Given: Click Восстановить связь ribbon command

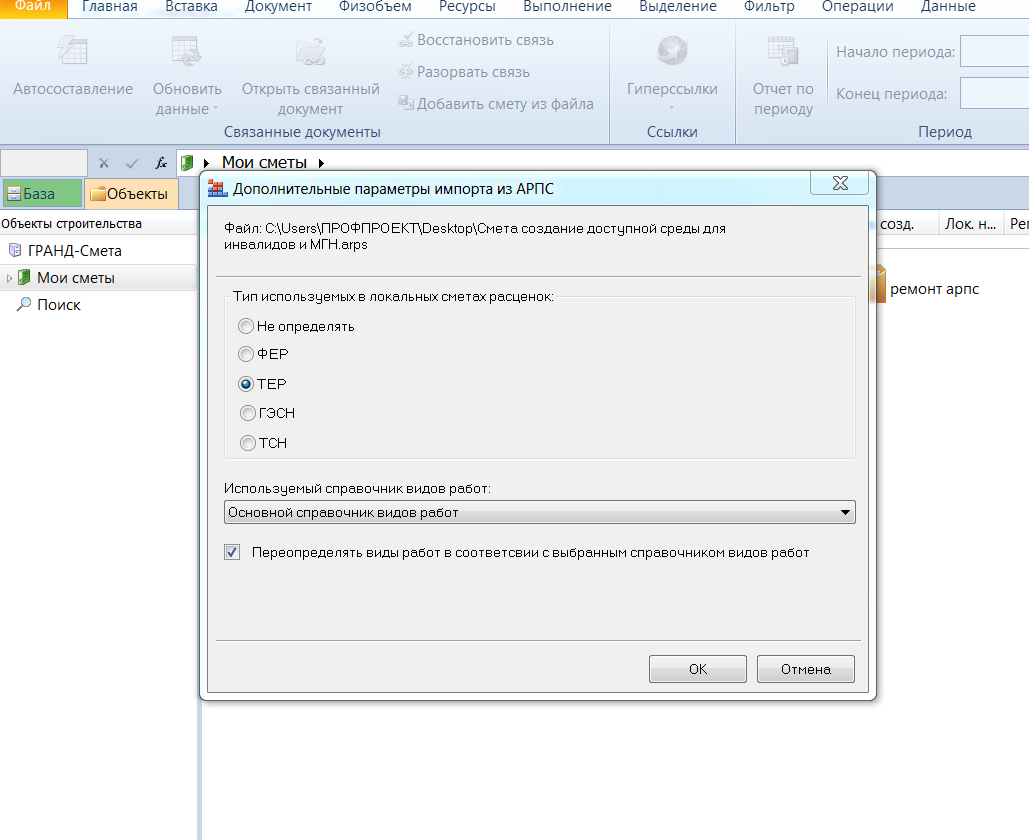Looking at the screenshot, I should 476,40.
